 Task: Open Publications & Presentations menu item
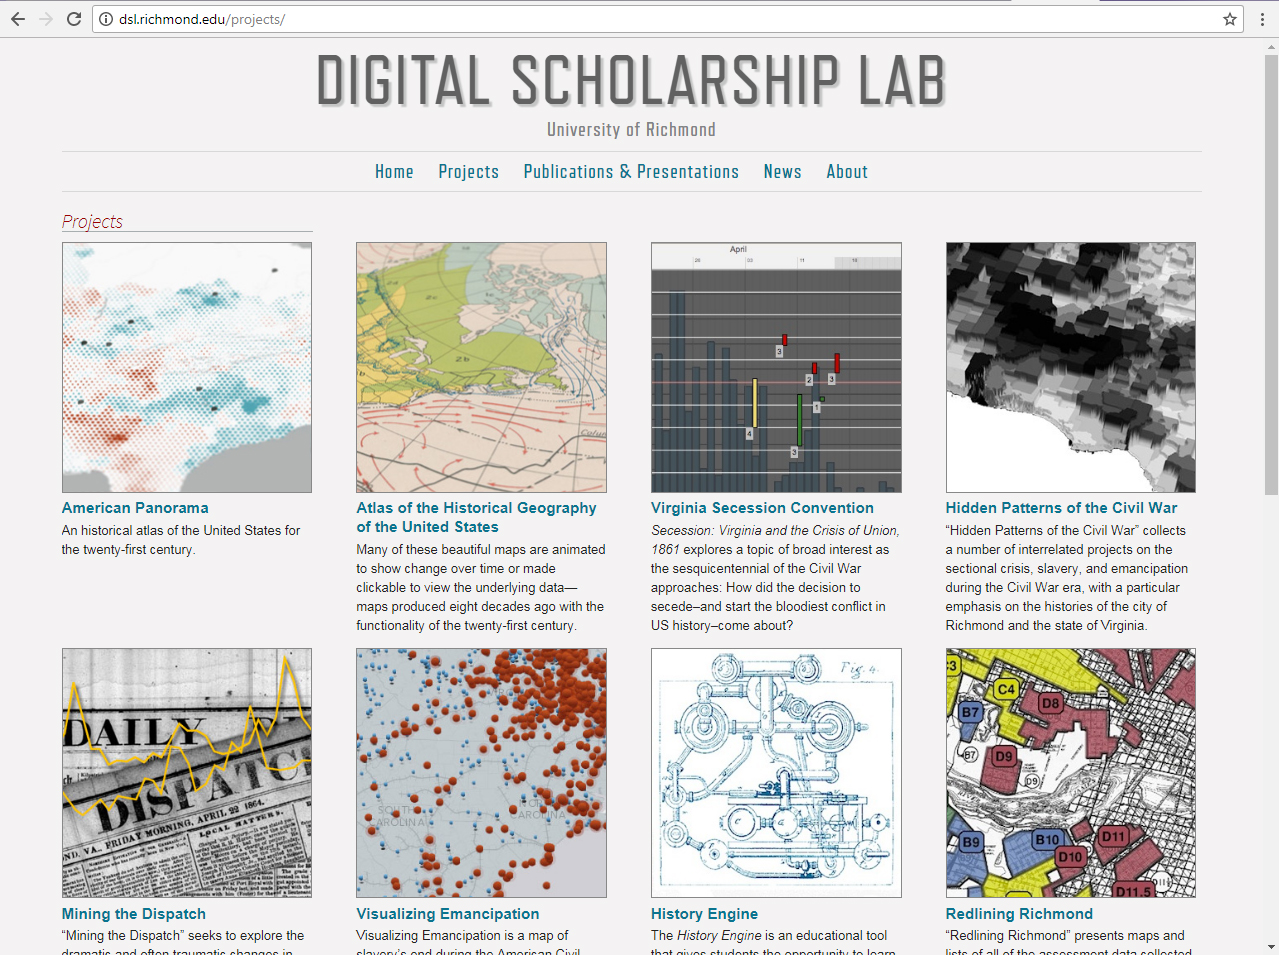pyautogui.click(x=631, y=172)
